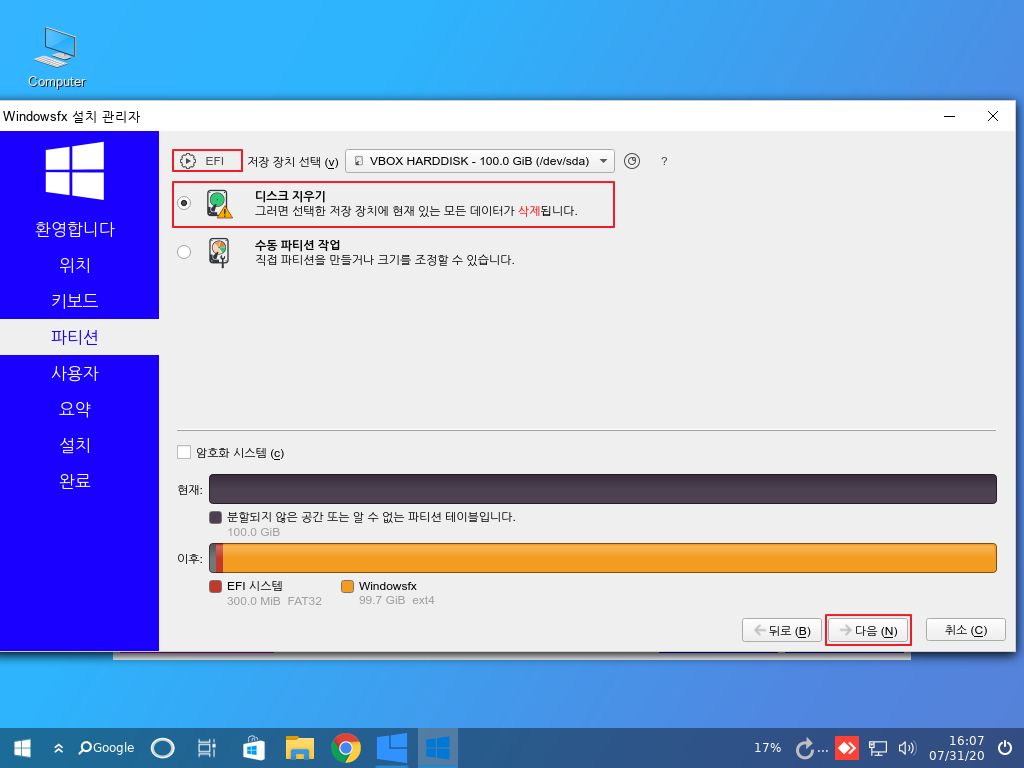
Task: Open the File Explorer folder icon
Action: pyautogui.click(x=300, y=748)
